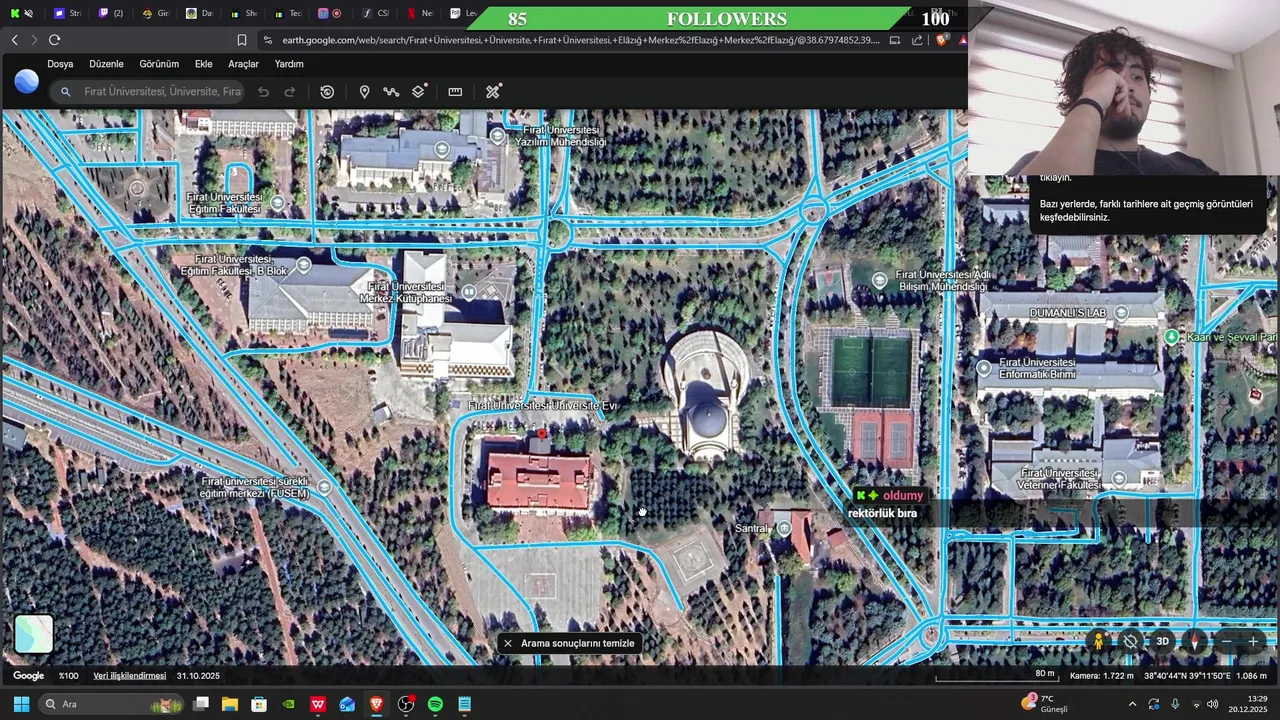
Task: Select the draw path or polygon tool
Action: [391, 92]
